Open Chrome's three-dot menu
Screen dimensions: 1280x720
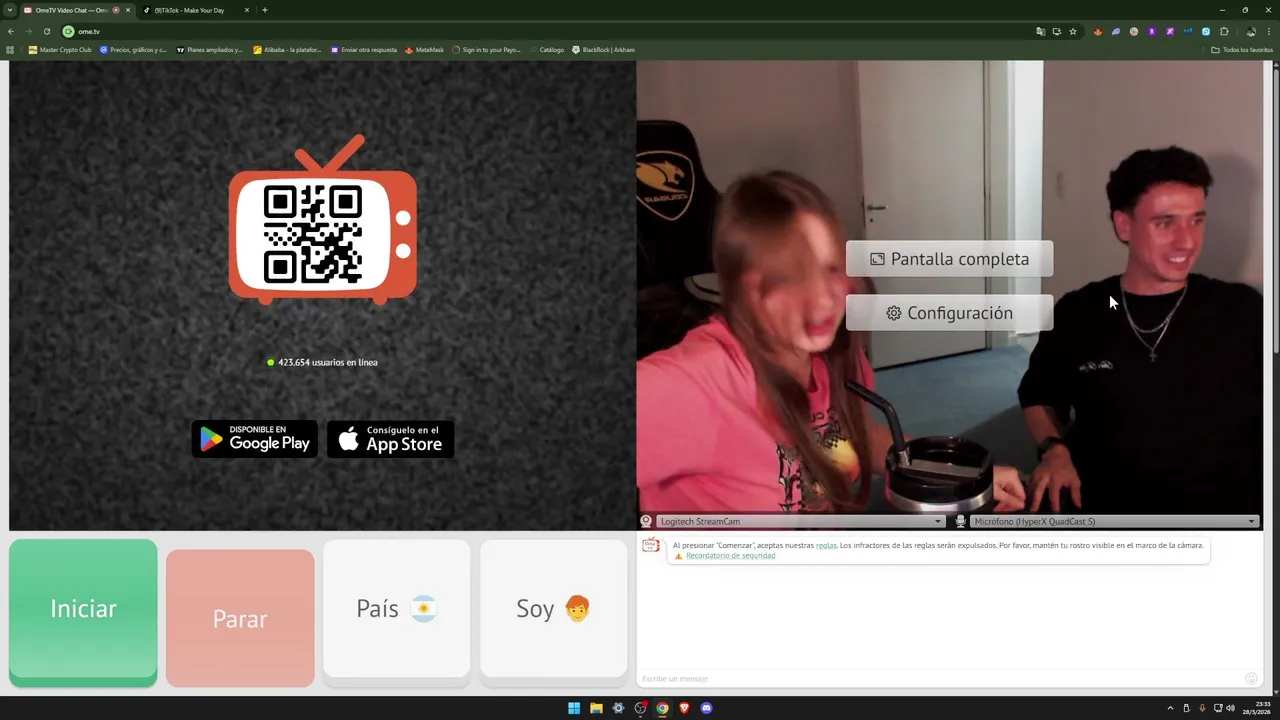tap(1269, 31)
